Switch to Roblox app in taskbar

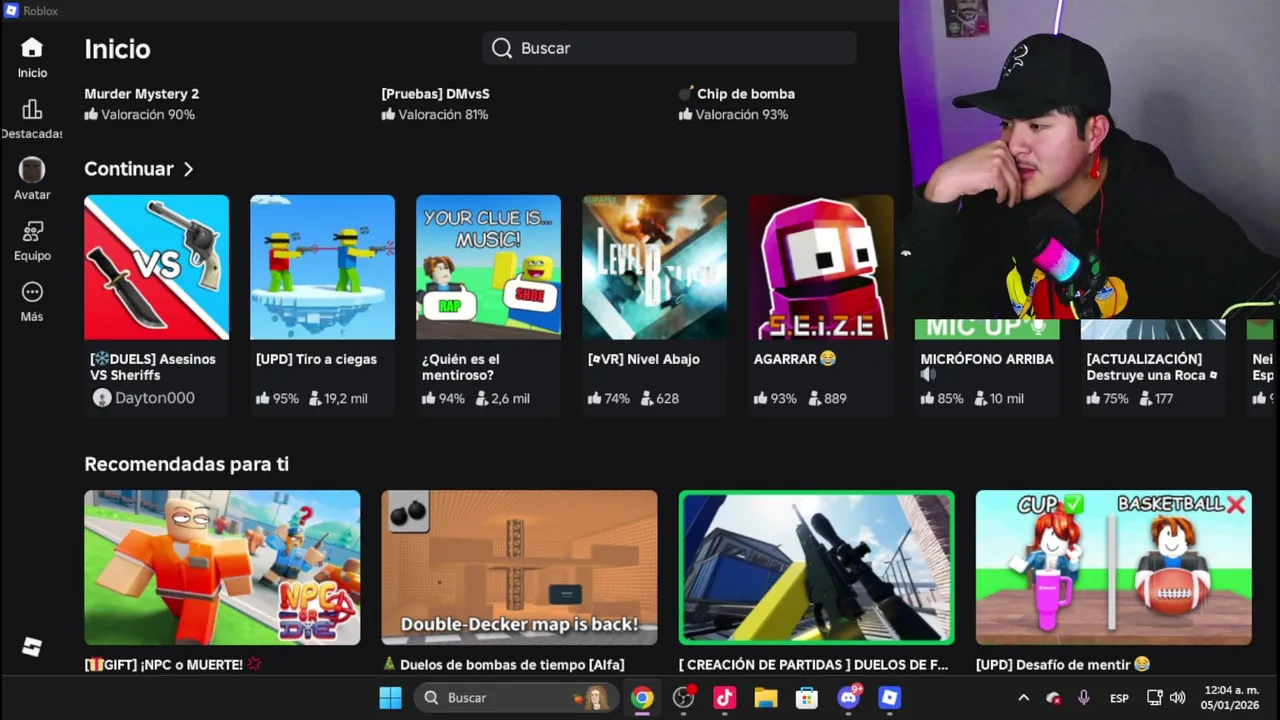point(890,698)
